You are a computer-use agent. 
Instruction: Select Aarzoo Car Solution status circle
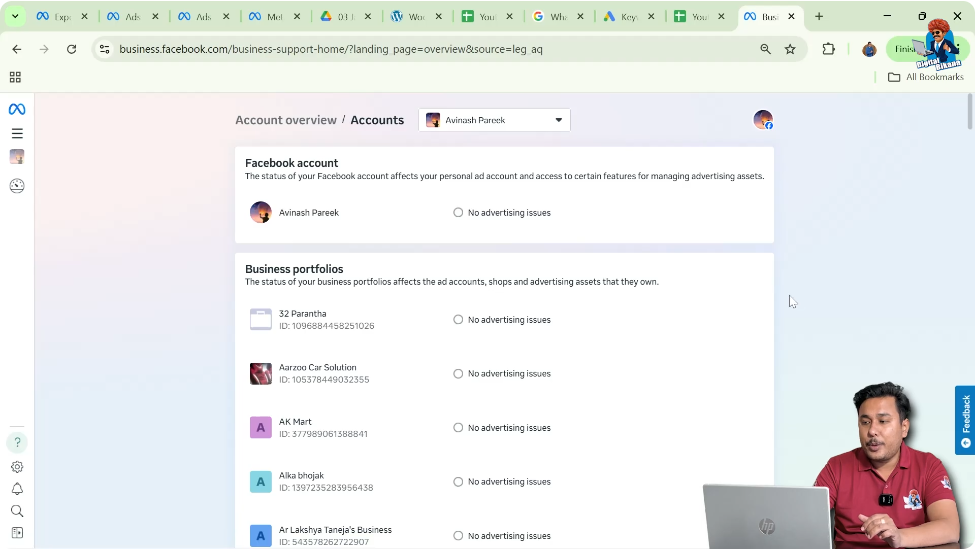(x=458, y=374)
